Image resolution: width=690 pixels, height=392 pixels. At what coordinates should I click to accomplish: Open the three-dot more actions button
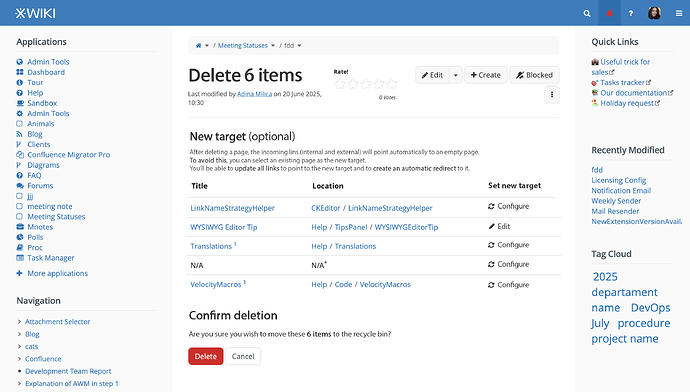click(552, 94)
